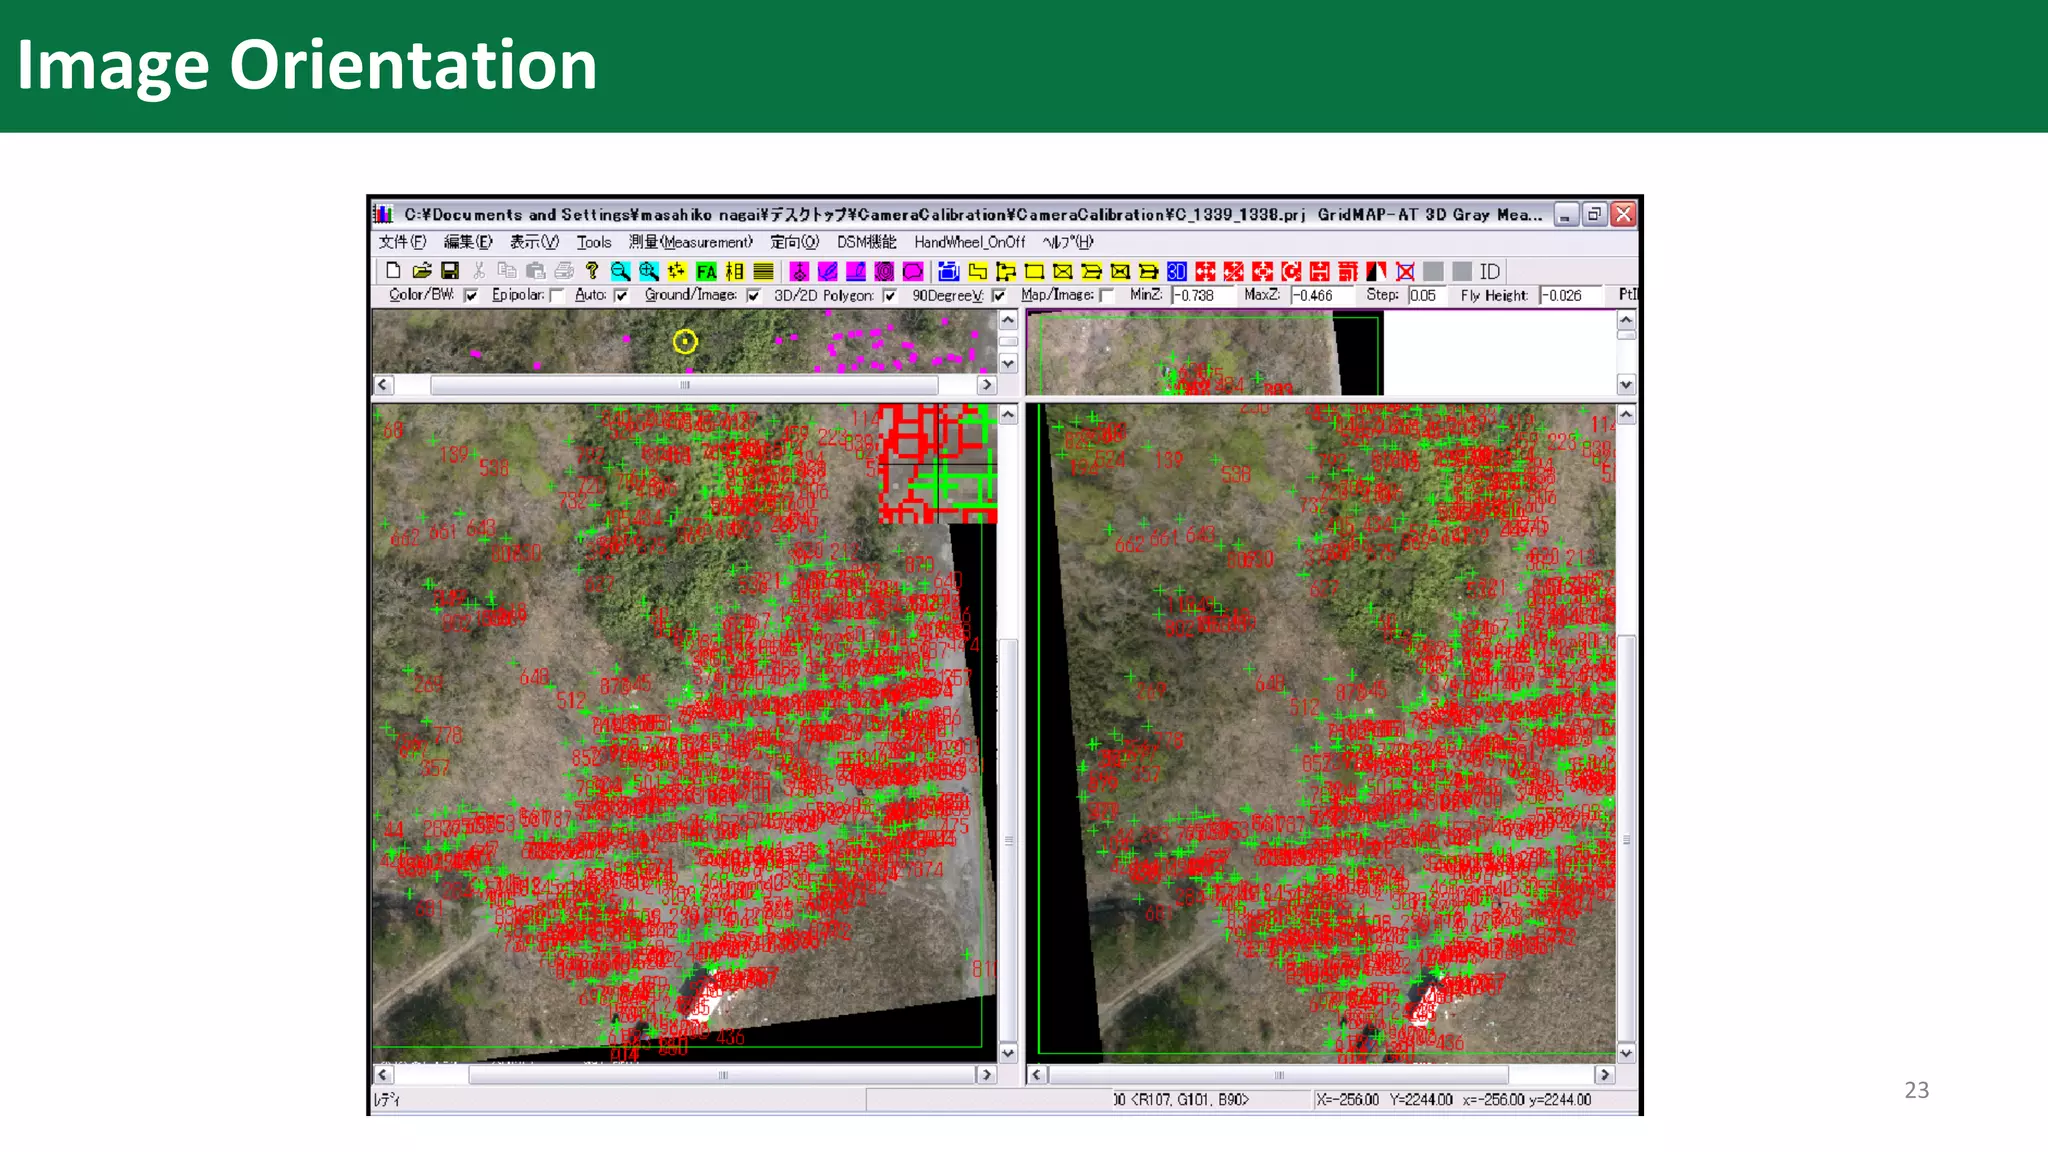This screenshot has width=2048, height=1152.
Task: Select the yellow crosshair points icon
Action: (677, 271)
